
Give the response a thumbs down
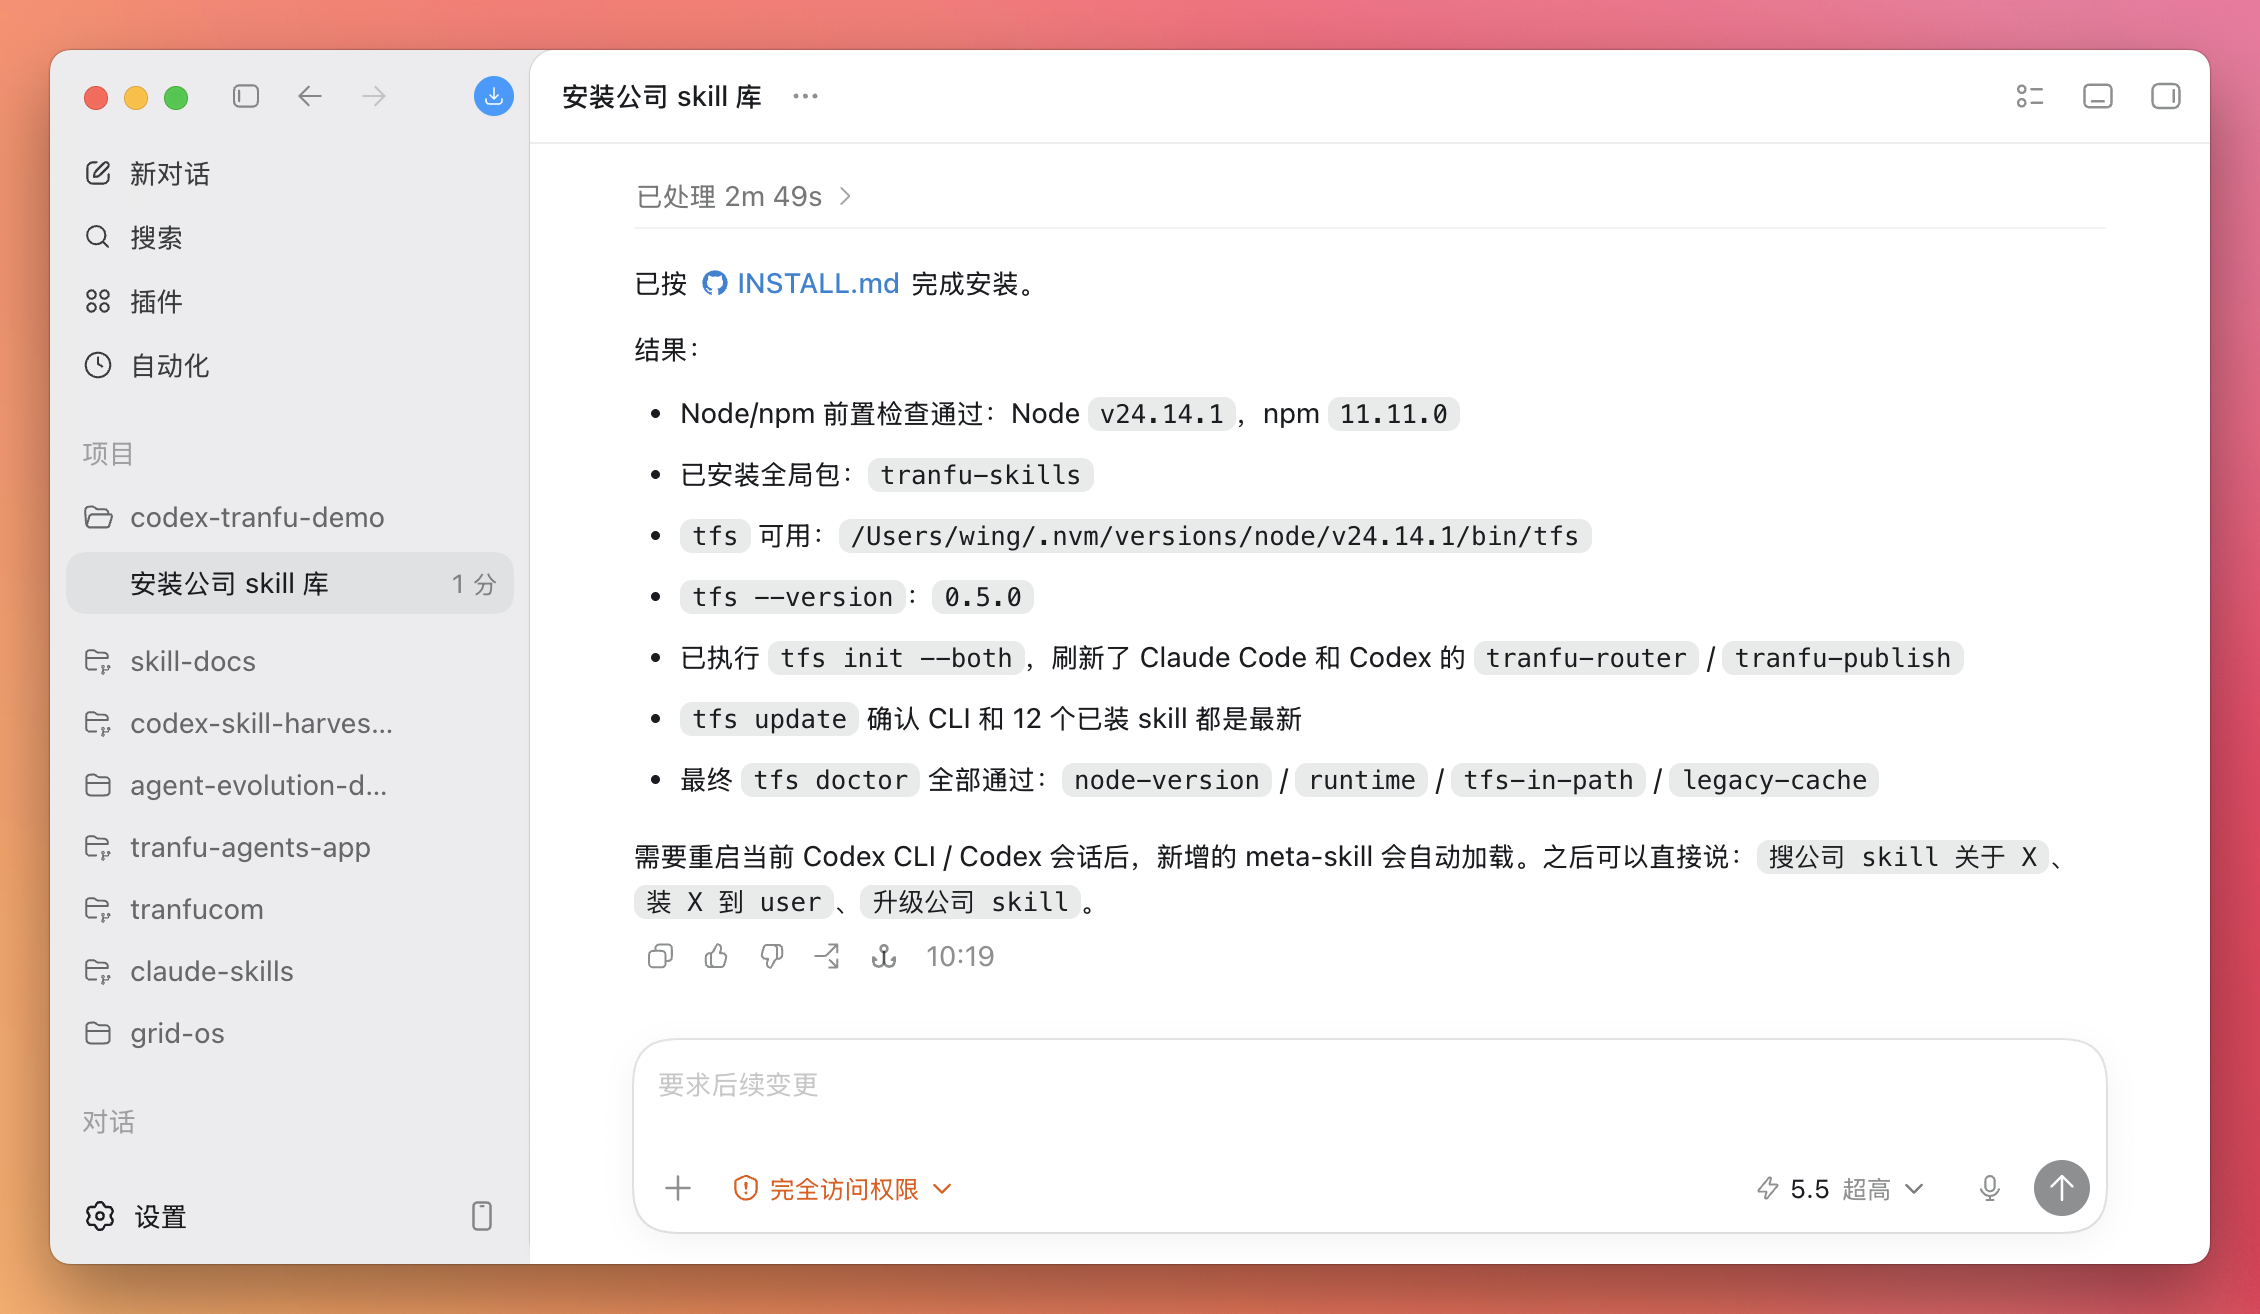pos(772,957)
